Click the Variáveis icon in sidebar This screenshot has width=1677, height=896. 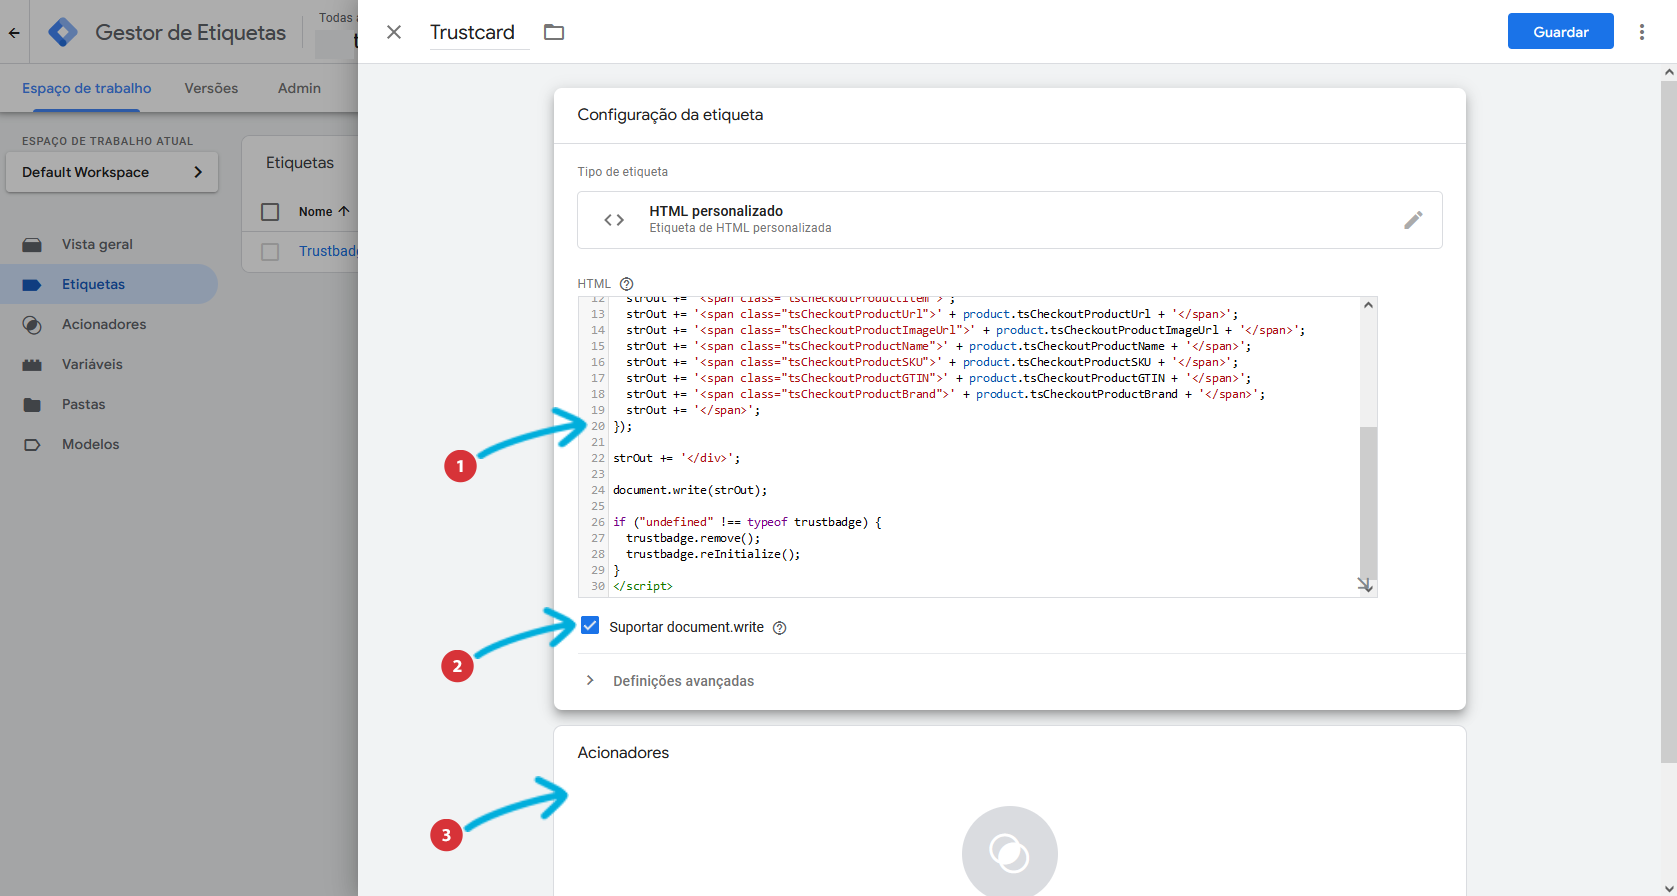coord(32,365)
